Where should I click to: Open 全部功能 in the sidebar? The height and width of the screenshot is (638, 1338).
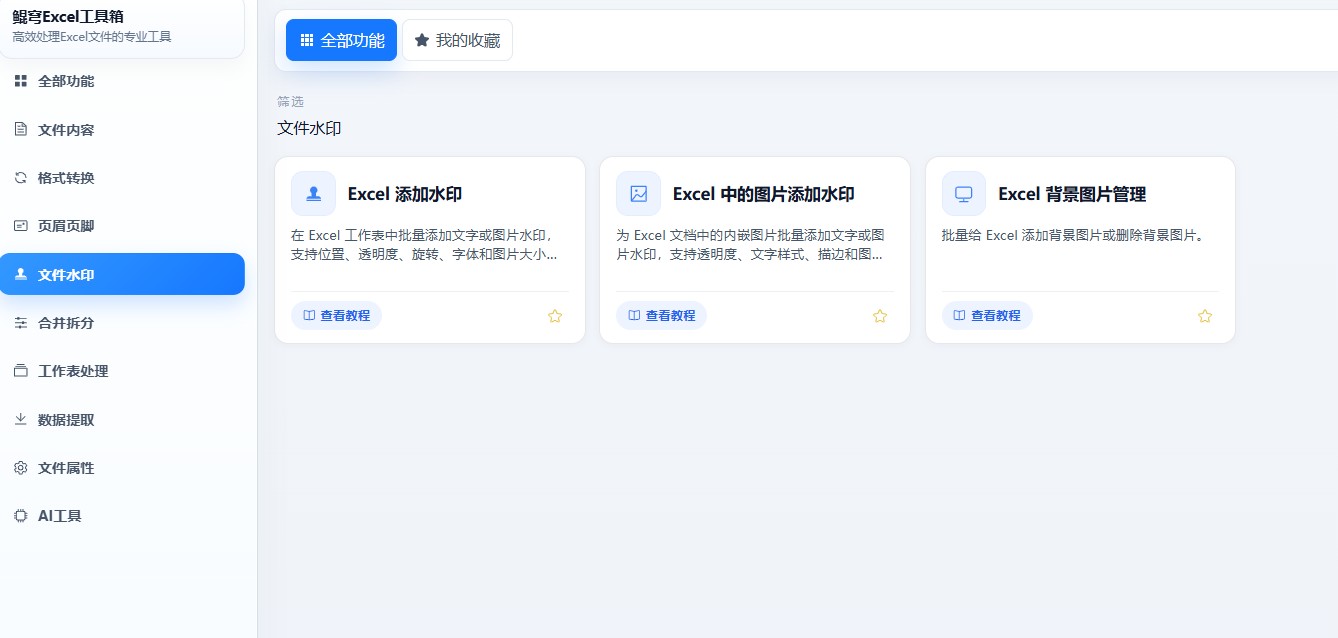click(x=122, y=81)
